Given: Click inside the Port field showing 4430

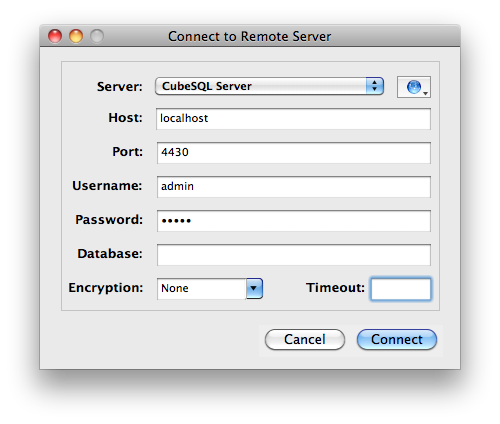Looking at the screenshot, I should (x=293, y=153).
